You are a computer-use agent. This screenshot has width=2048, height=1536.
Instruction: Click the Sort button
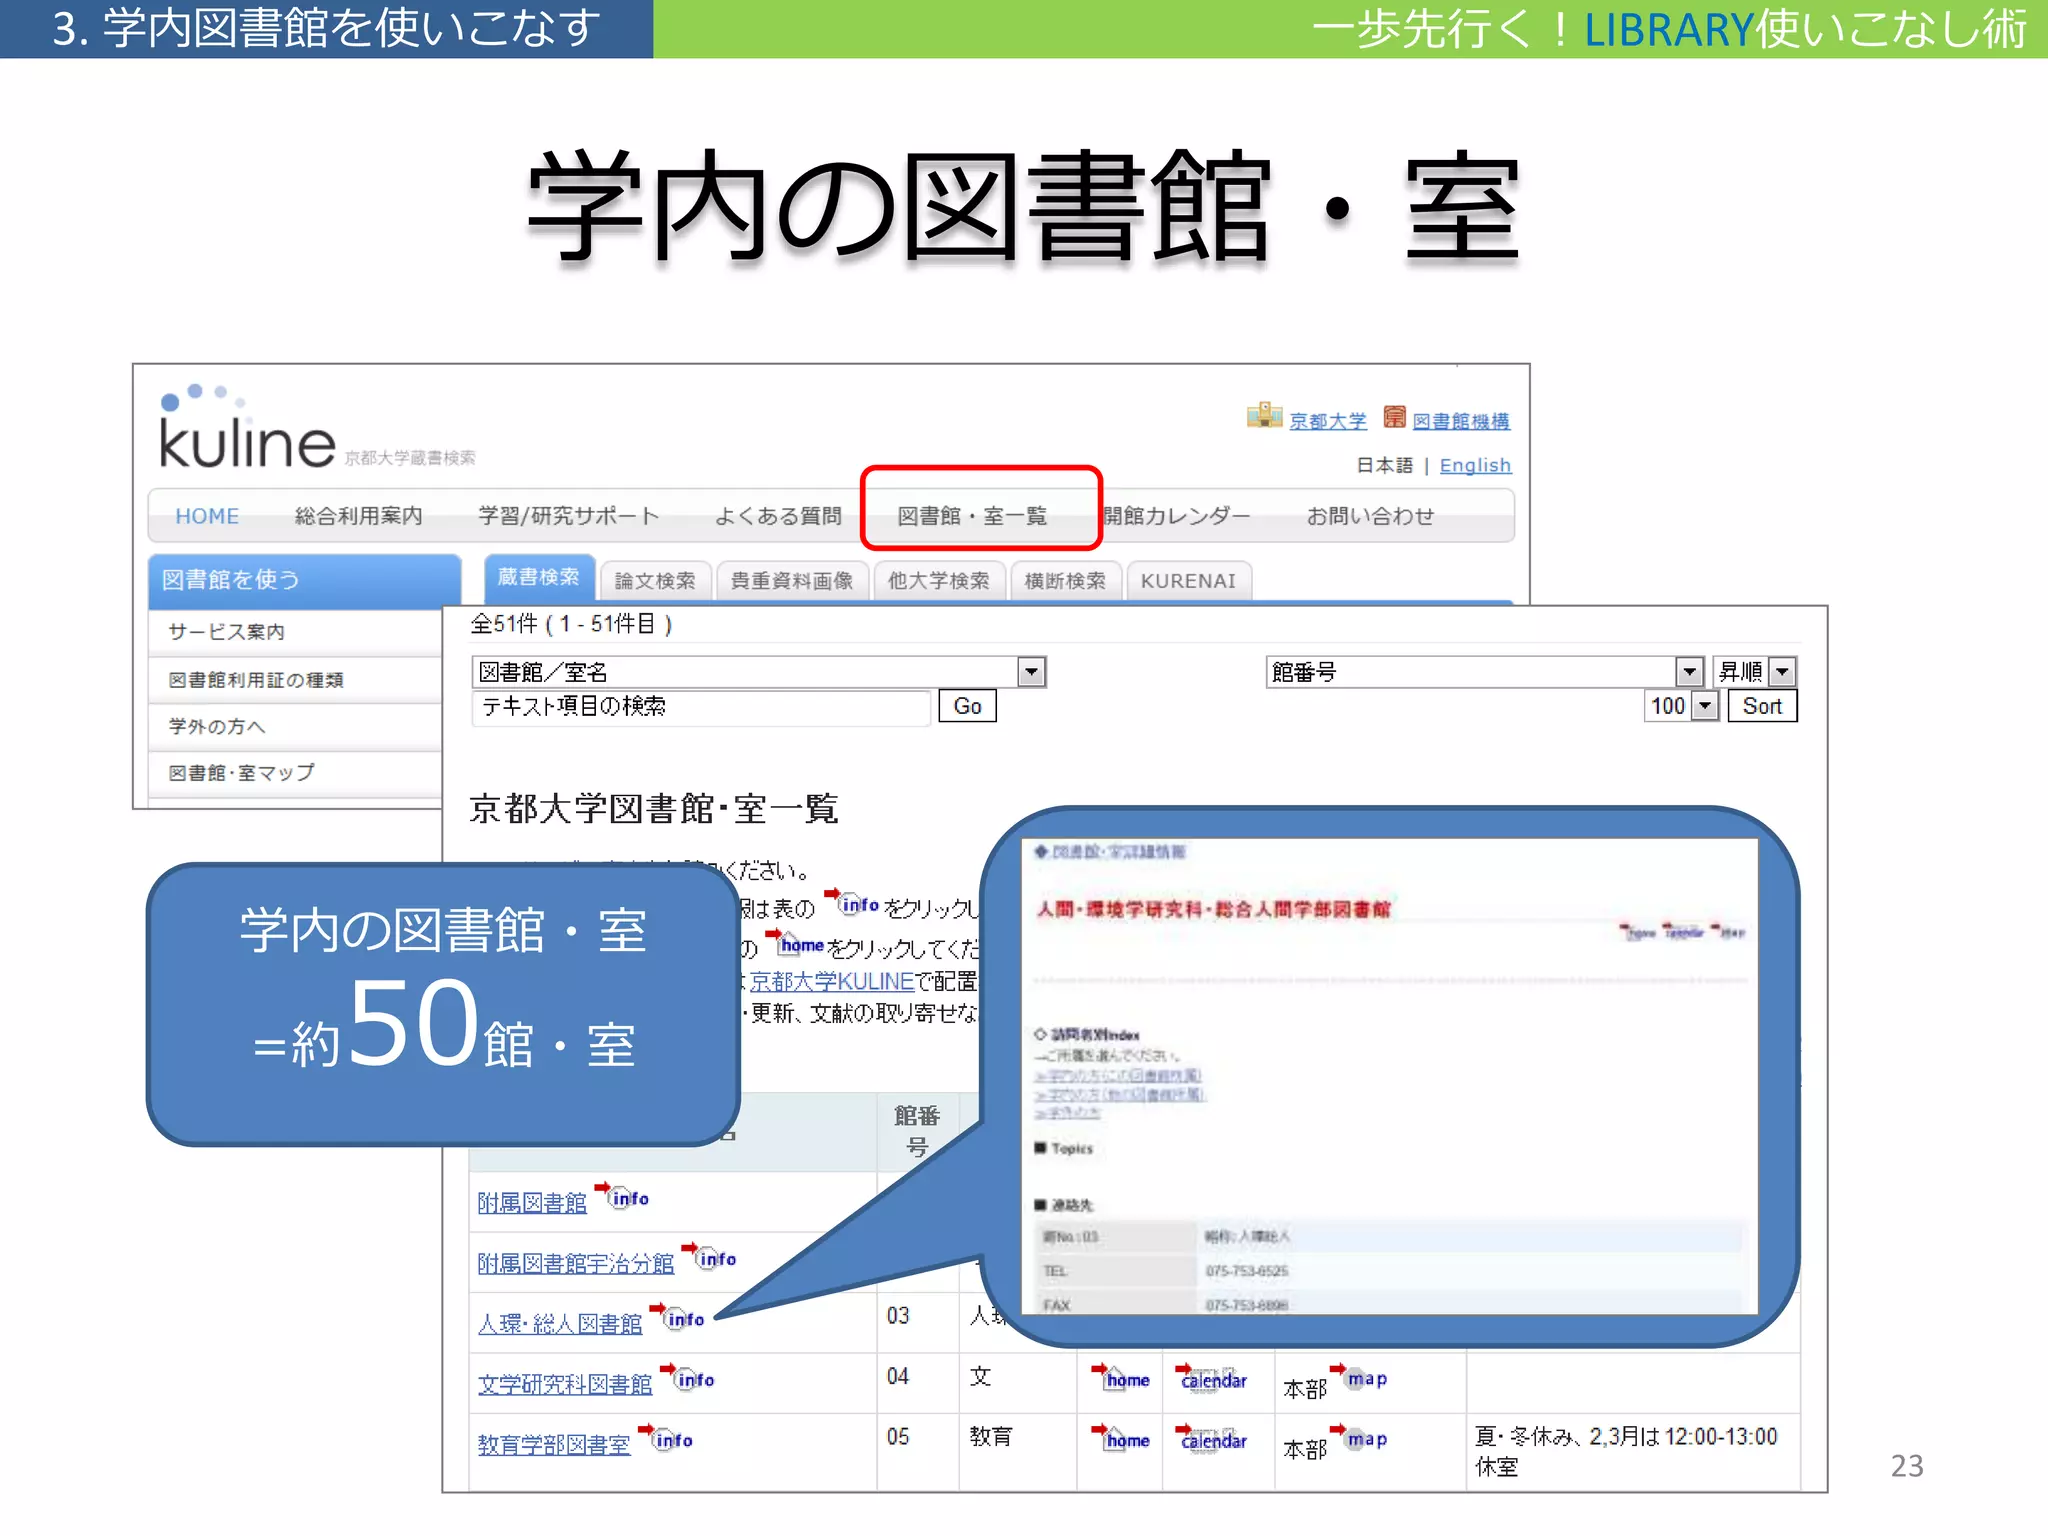(x=1762, y=706)
